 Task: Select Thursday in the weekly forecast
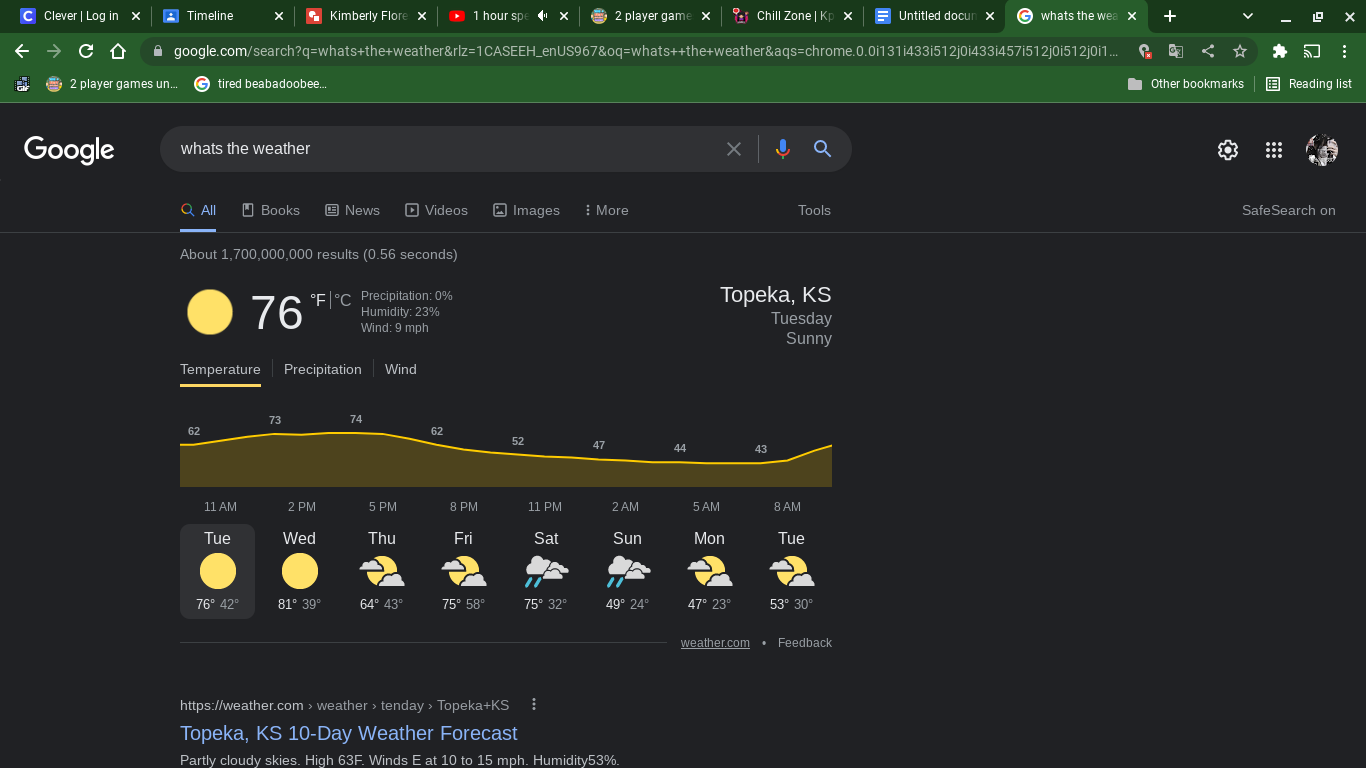381,571
